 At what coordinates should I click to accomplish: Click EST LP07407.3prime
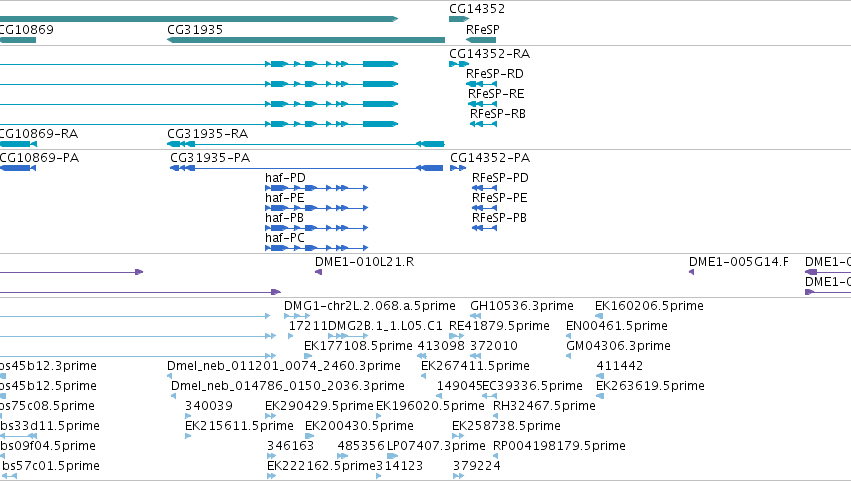[436, 446]
